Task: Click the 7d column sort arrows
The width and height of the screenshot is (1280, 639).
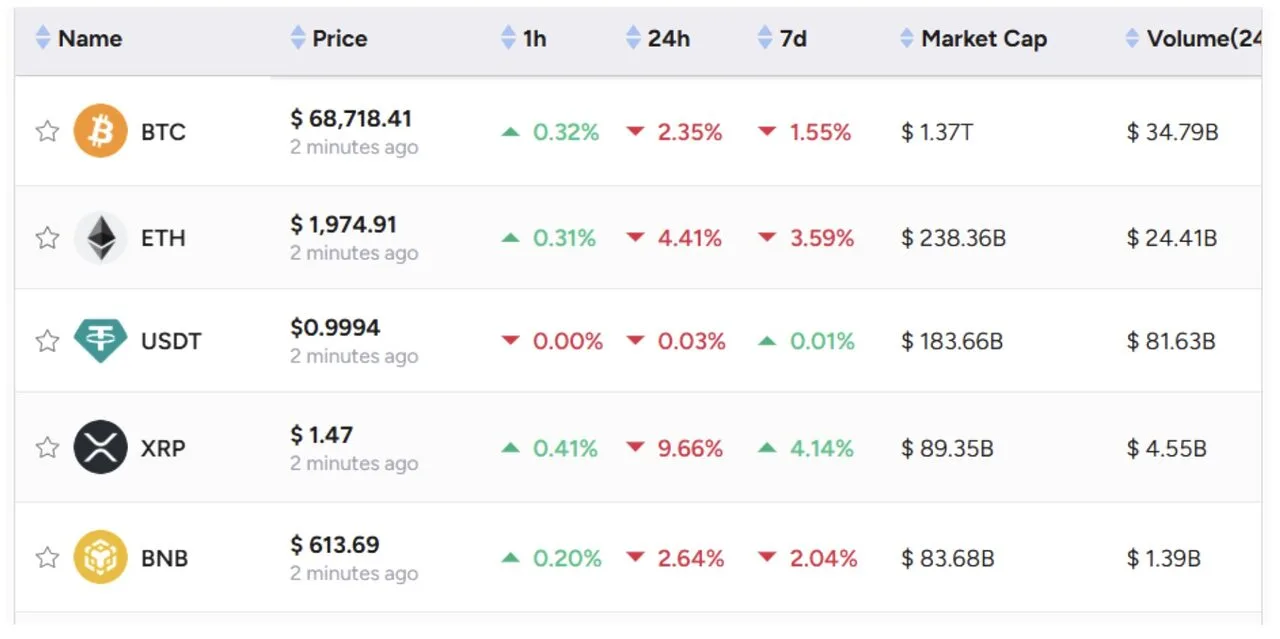Action: tap(767, 37)
